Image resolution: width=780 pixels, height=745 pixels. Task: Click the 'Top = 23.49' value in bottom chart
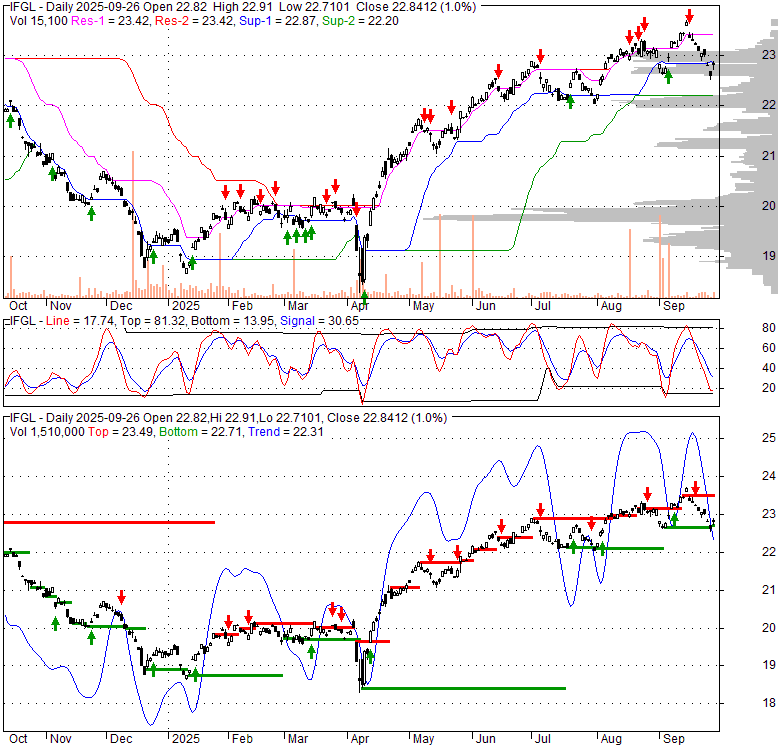click(121, 432)
